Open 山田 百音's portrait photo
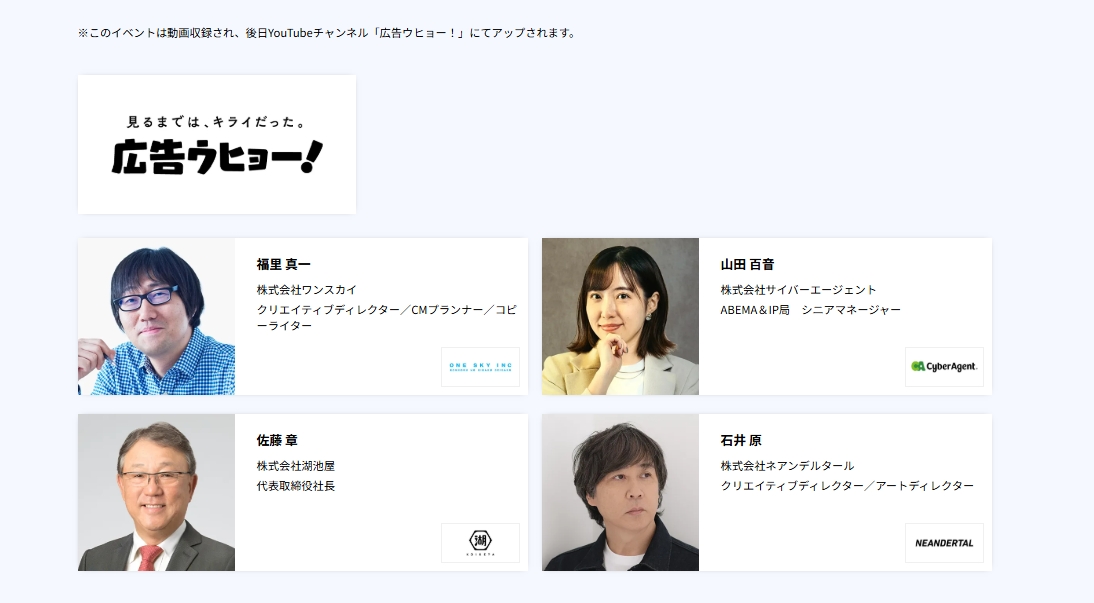The width and height of the screenshot is (1094, 603). (620, 316)
